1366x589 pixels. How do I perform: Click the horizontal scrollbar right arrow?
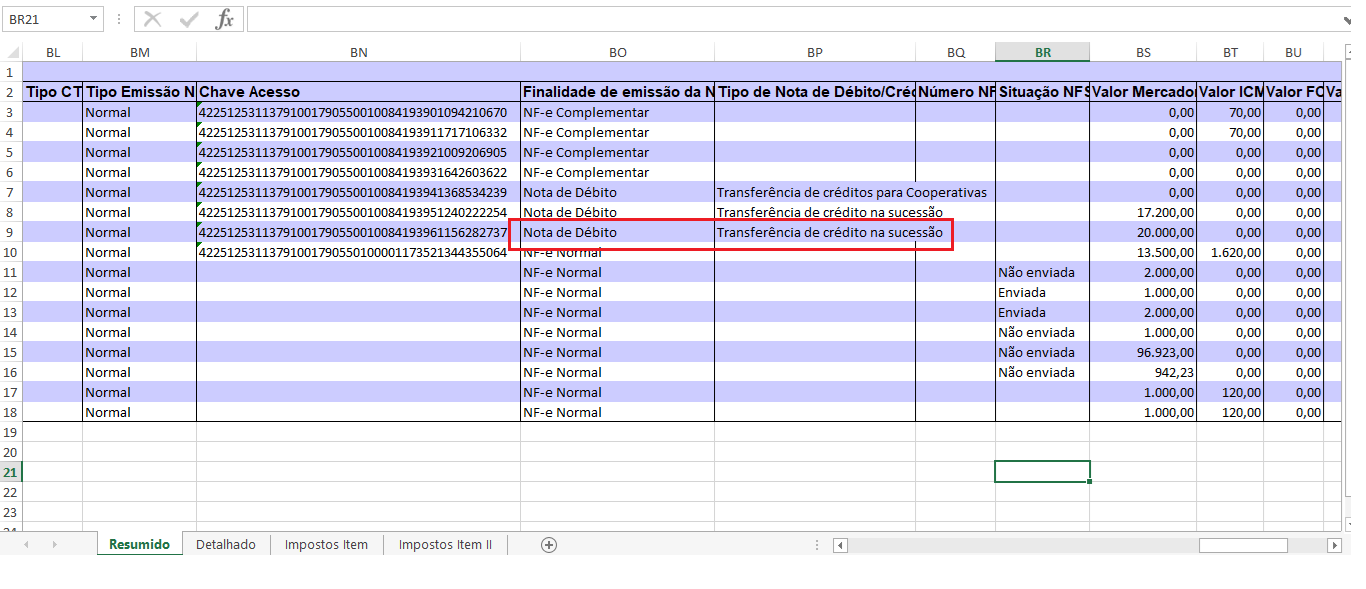click(x=1334, y=545)
